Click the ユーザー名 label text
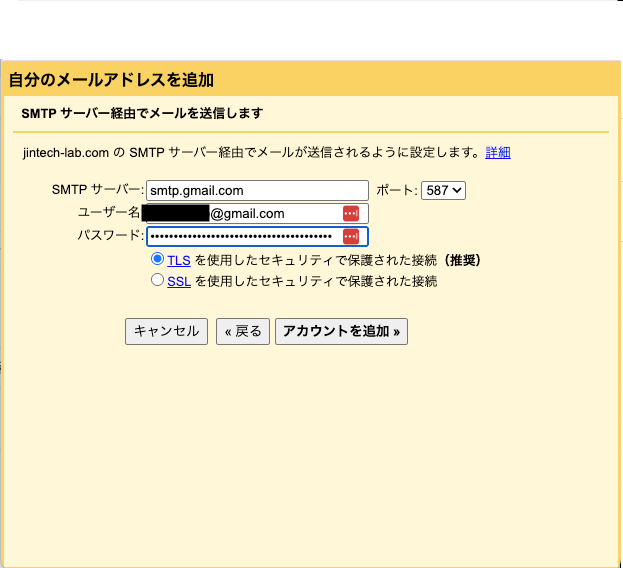 tap(108, 213)
